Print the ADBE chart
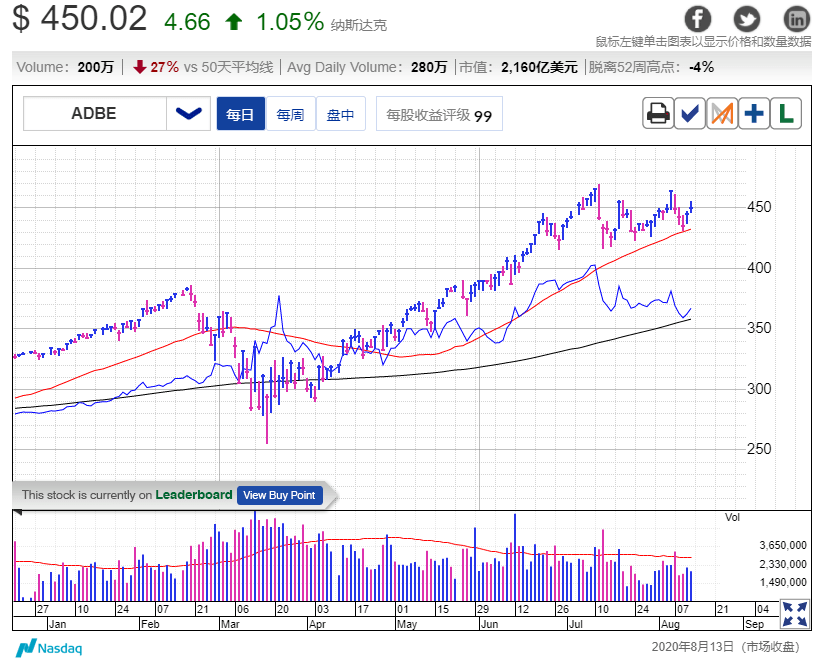 (x=658, y=113)
